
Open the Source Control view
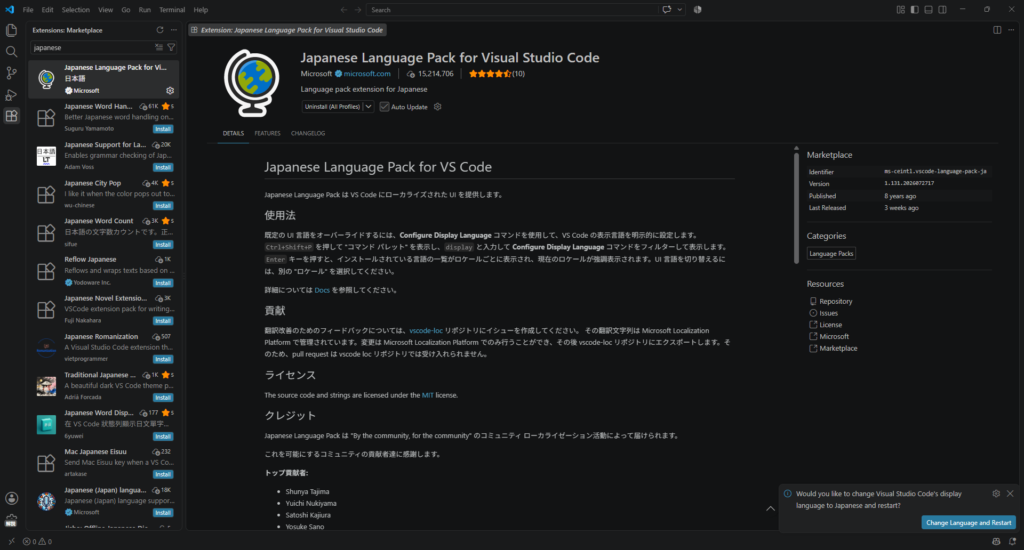11,73
